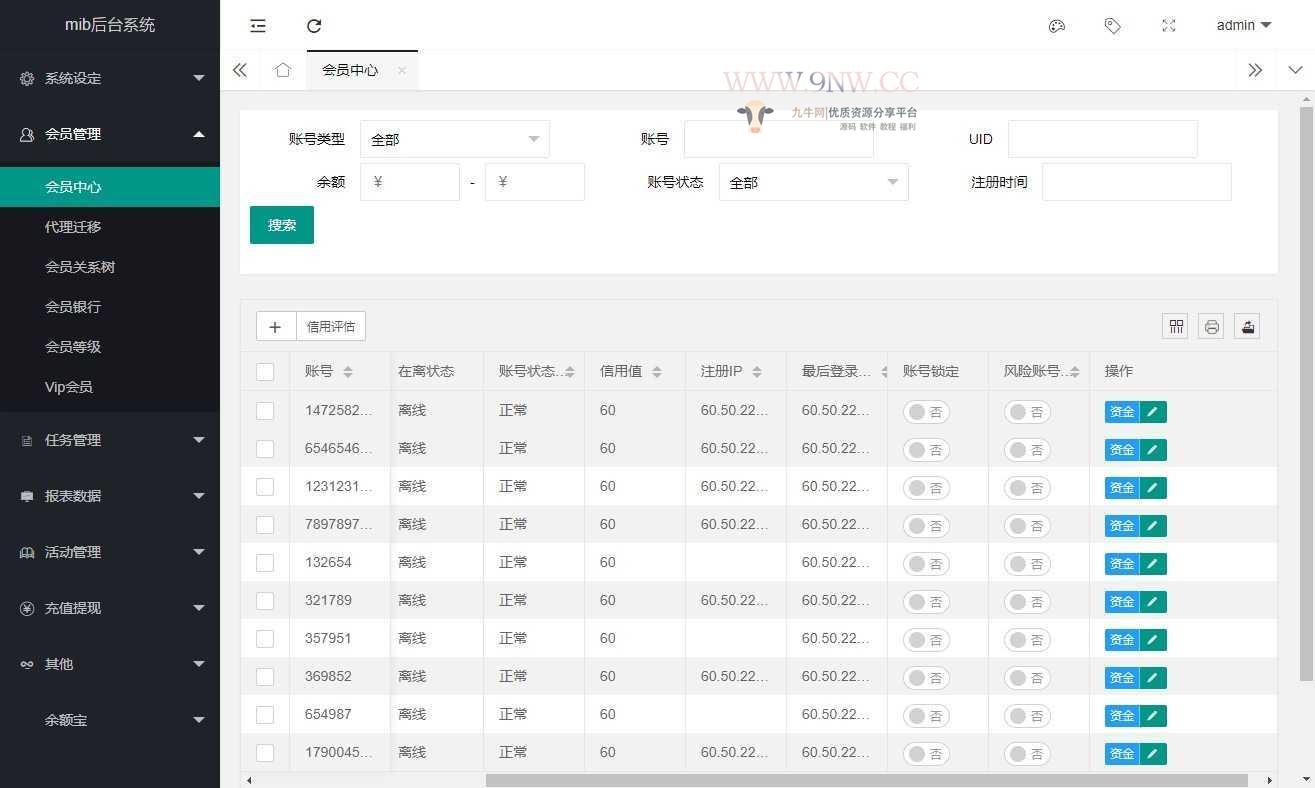Shift tabs right with double-right arrow icon
1315x788 pixels.
(1255, 70)
